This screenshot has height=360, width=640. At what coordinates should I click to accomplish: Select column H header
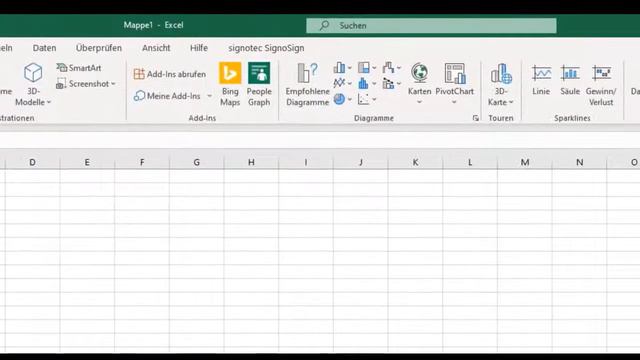(251, 162)
